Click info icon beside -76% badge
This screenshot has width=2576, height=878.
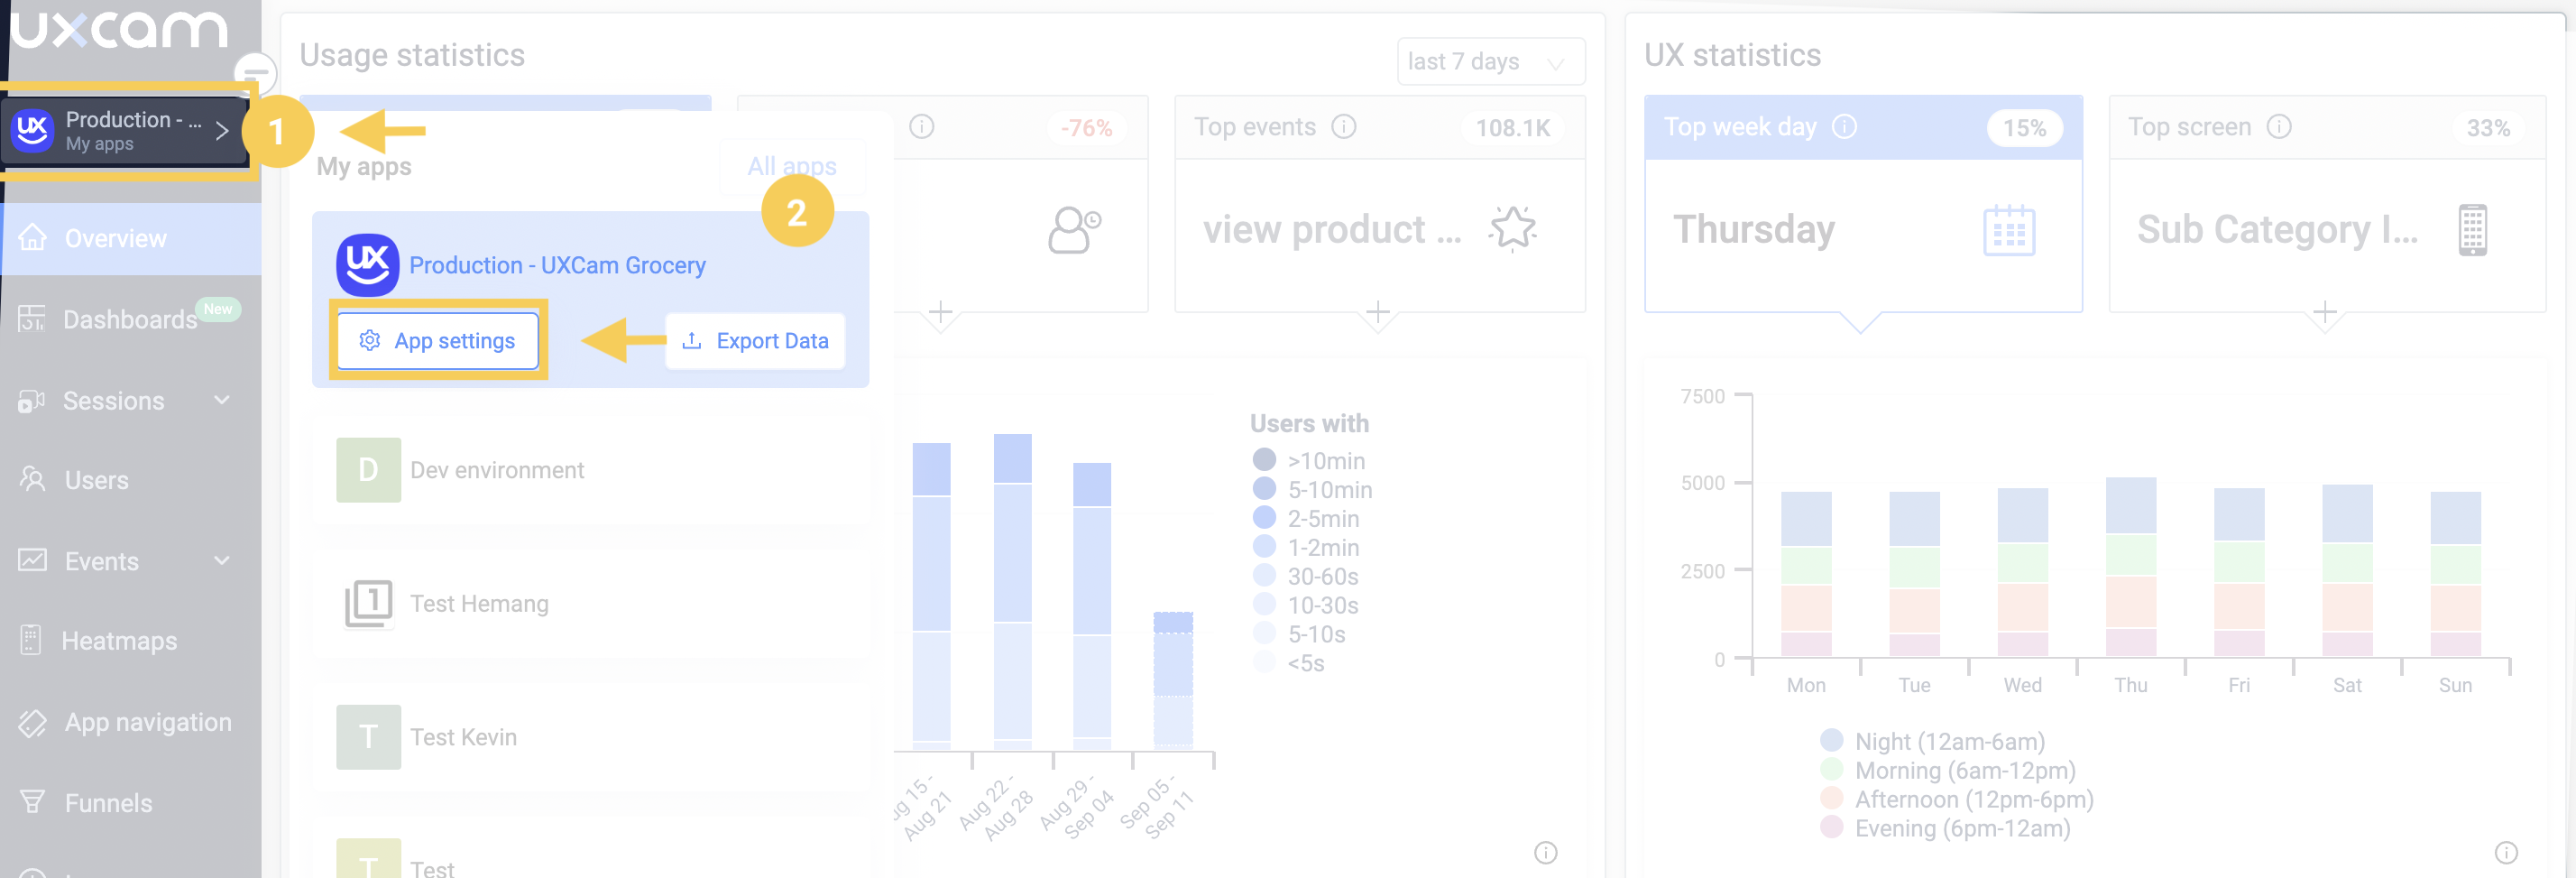(x=922, y=127)
